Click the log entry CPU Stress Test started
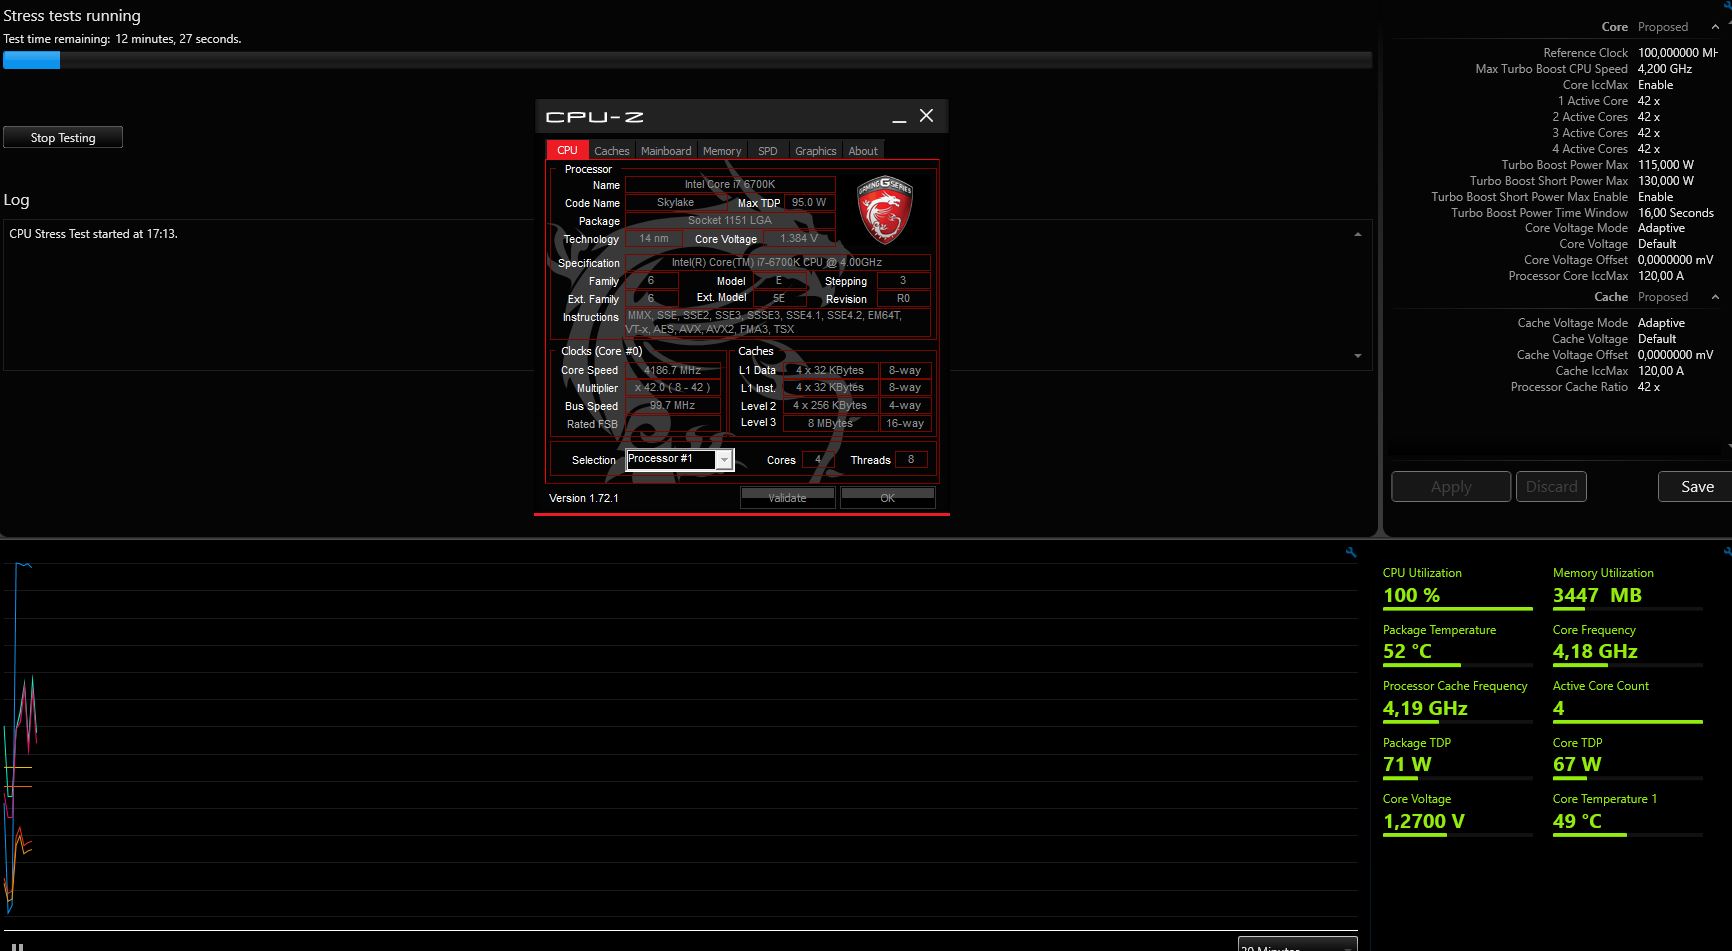The image size is (1732, 951). coord(93,234)
